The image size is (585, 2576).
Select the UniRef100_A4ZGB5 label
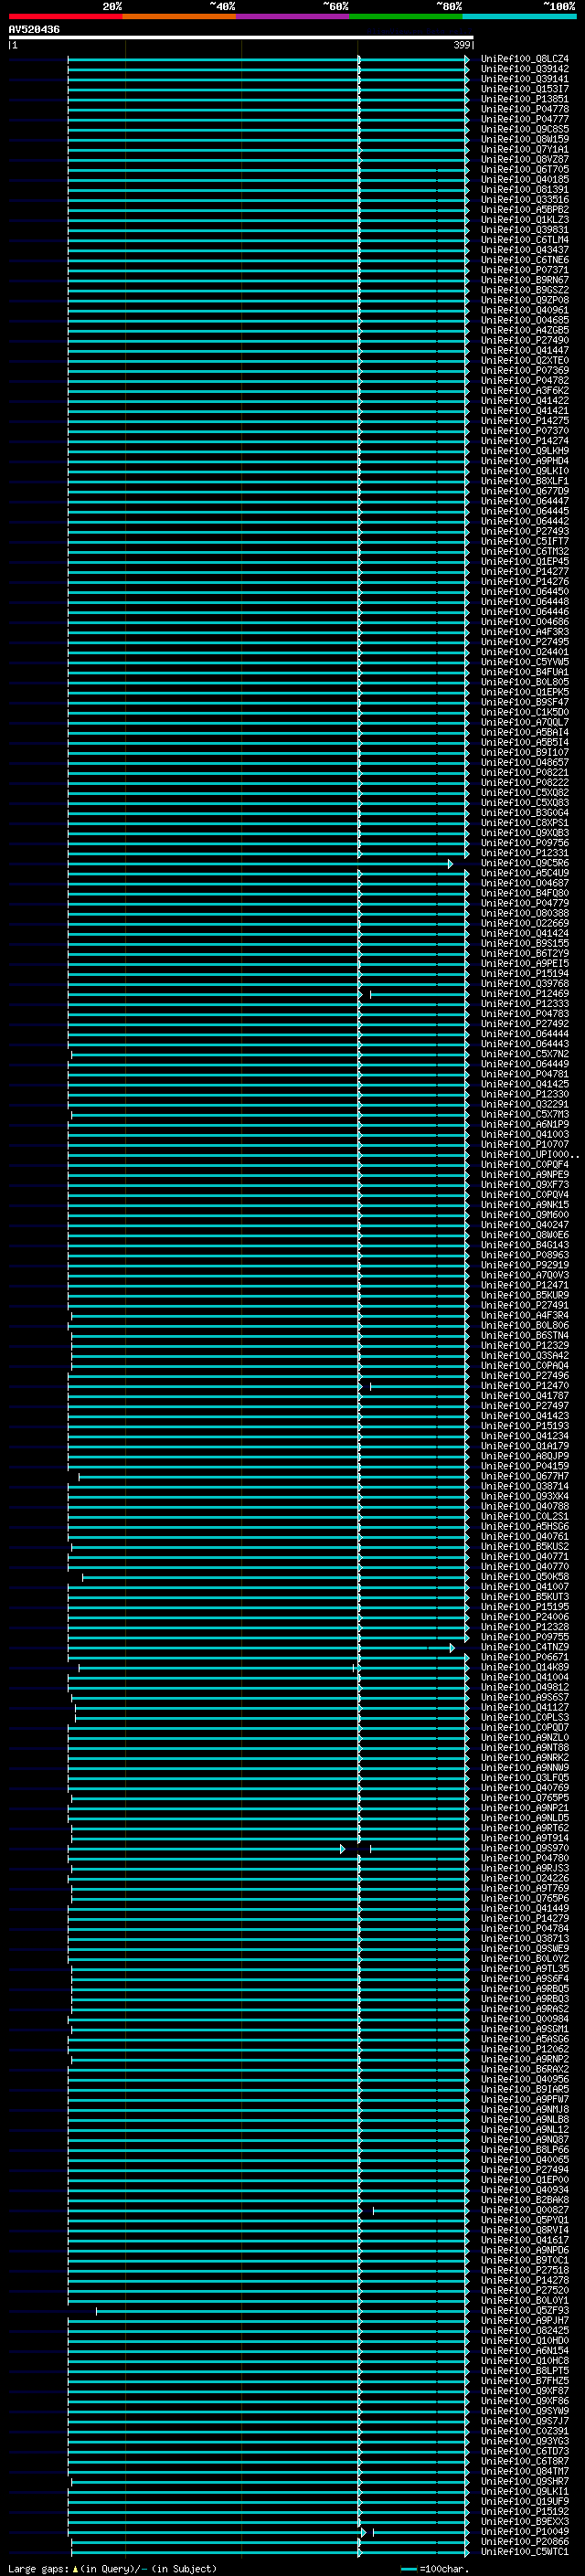(524, 330)
